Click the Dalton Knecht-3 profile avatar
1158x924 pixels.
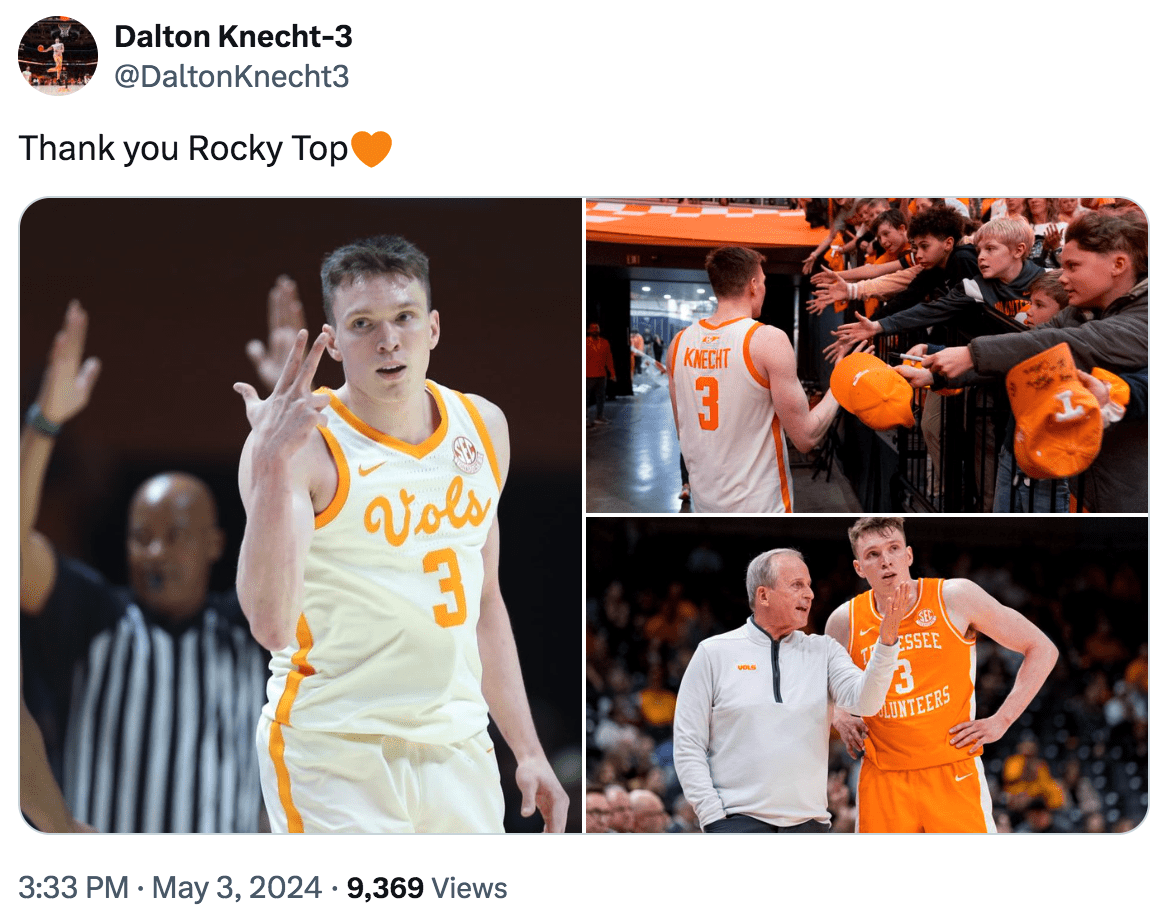click(x=58, y=56)
